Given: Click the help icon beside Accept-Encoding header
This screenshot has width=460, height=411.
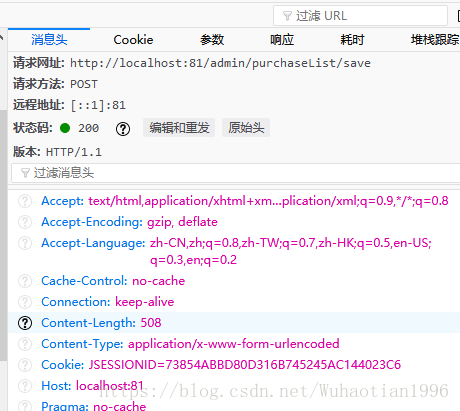Looking at the screenshot, I should point(25,222).
